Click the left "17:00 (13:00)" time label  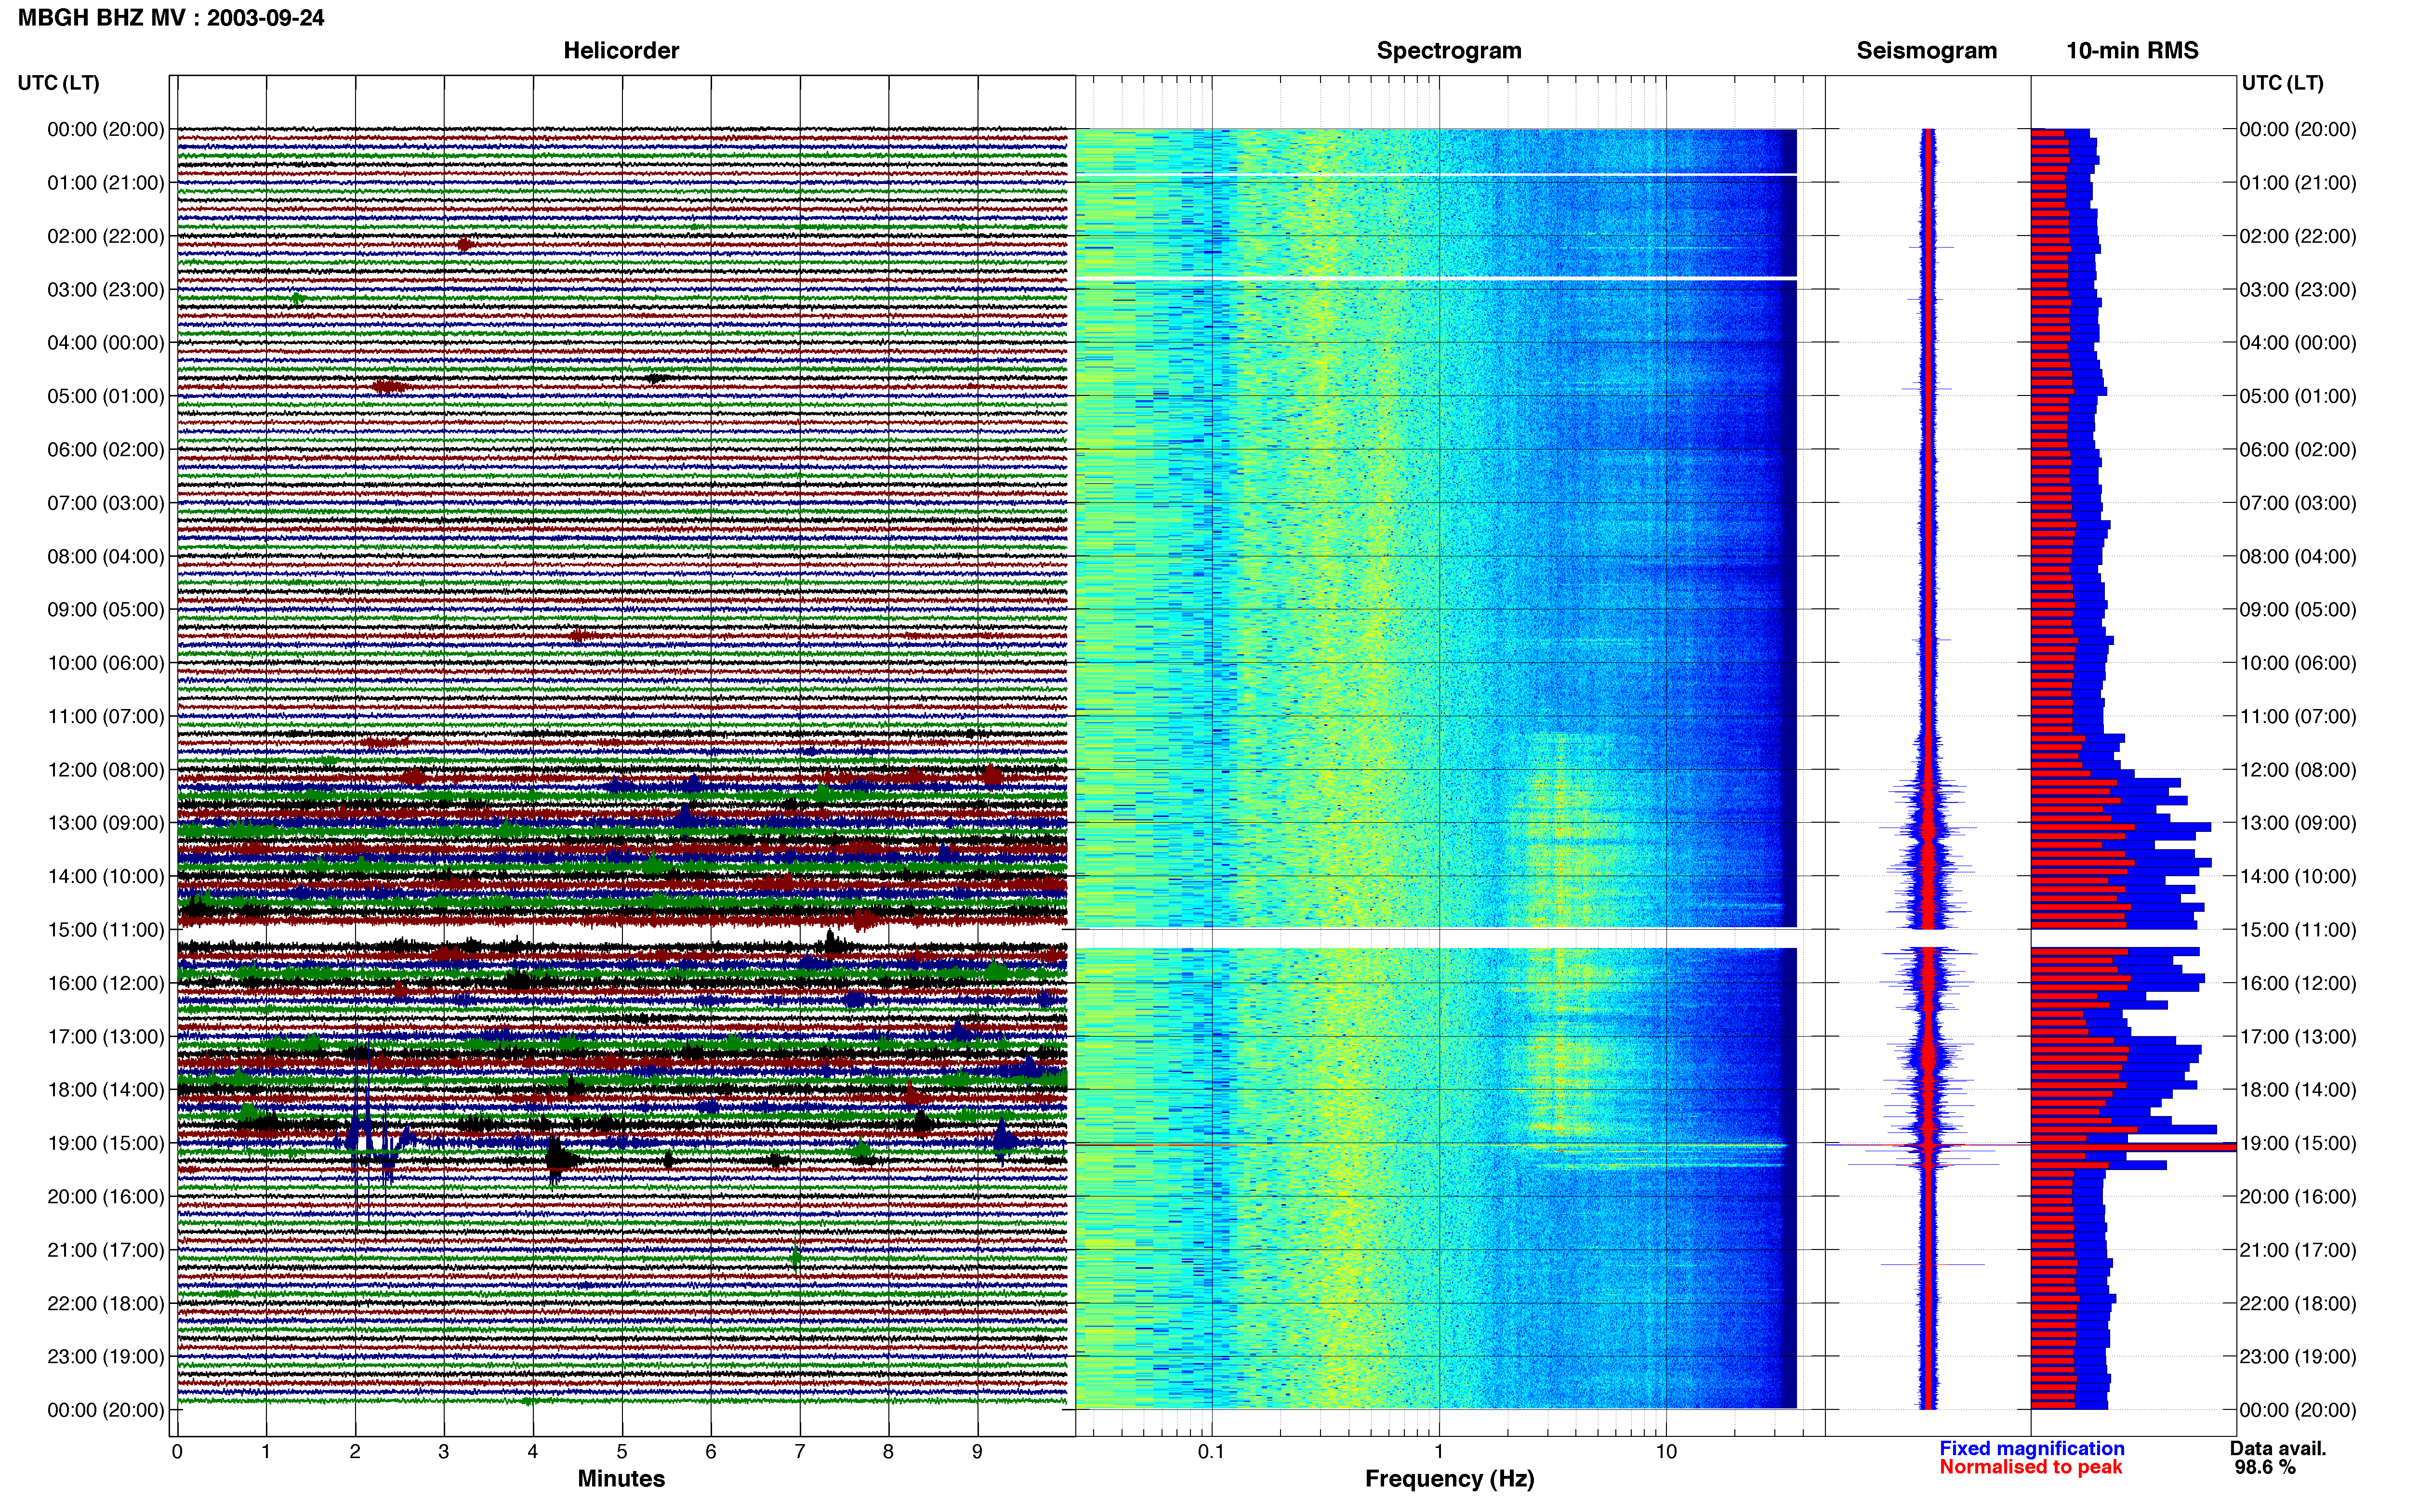click(106, 1037)
